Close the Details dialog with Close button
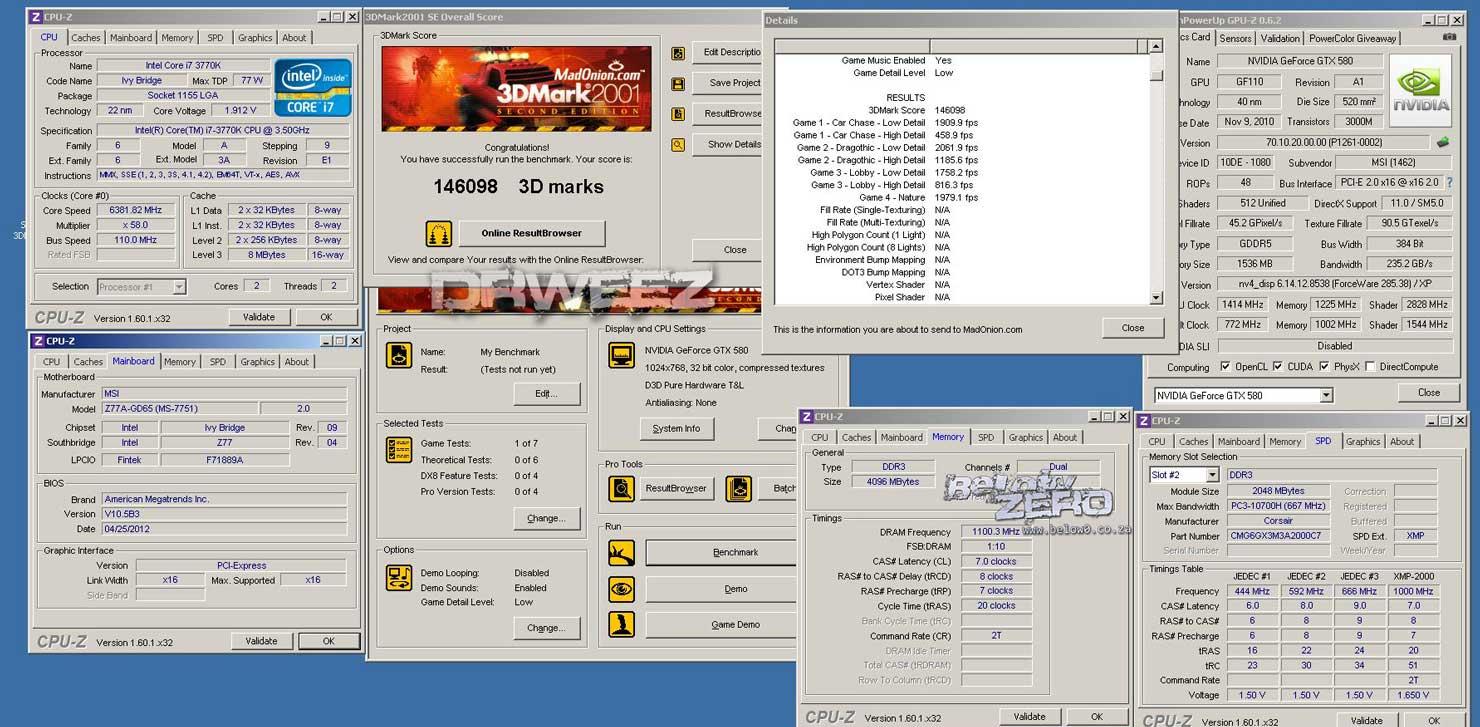 1133,328
